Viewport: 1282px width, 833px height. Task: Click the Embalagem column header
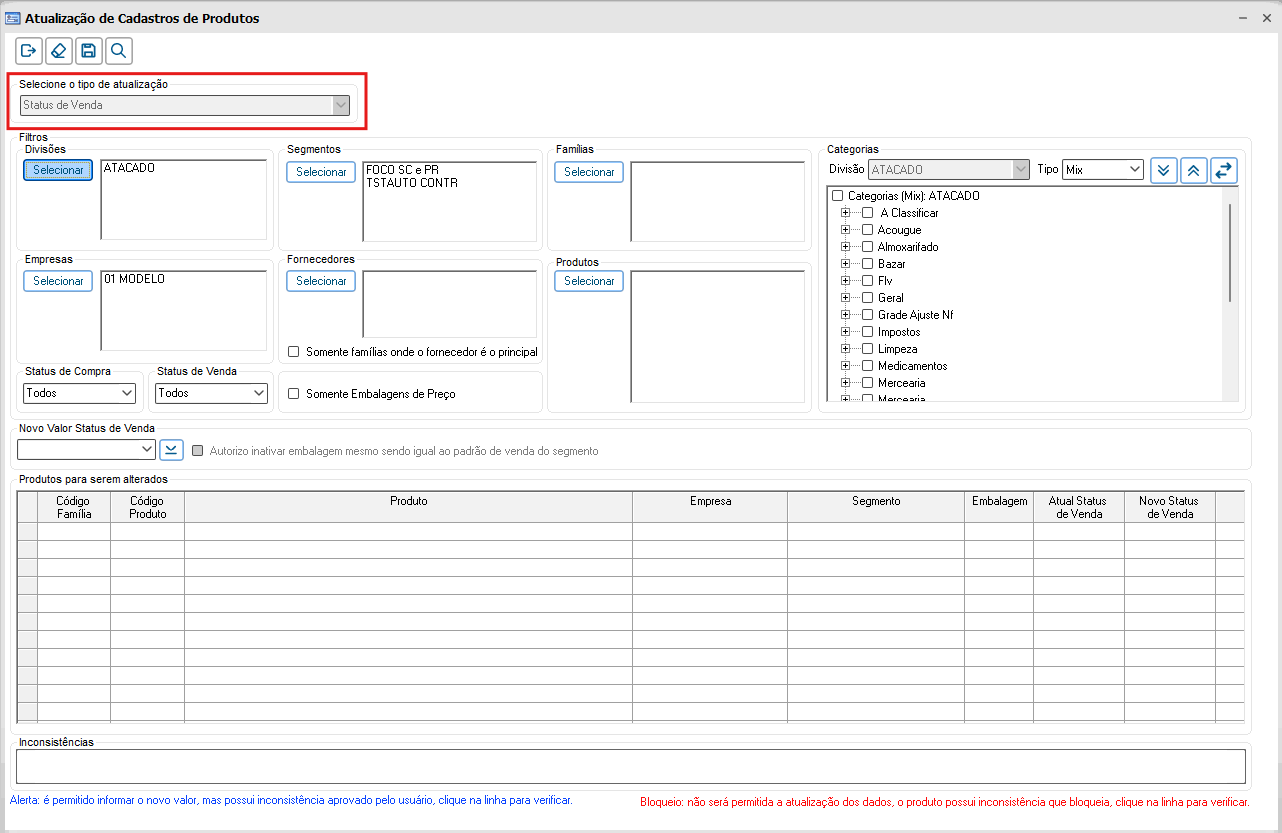tap(999, 507)
